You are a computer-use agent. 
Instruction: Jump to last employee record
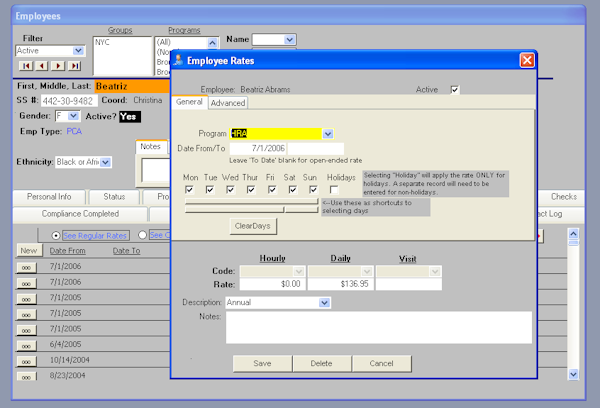pyautogui.click(x=75, y=66)
